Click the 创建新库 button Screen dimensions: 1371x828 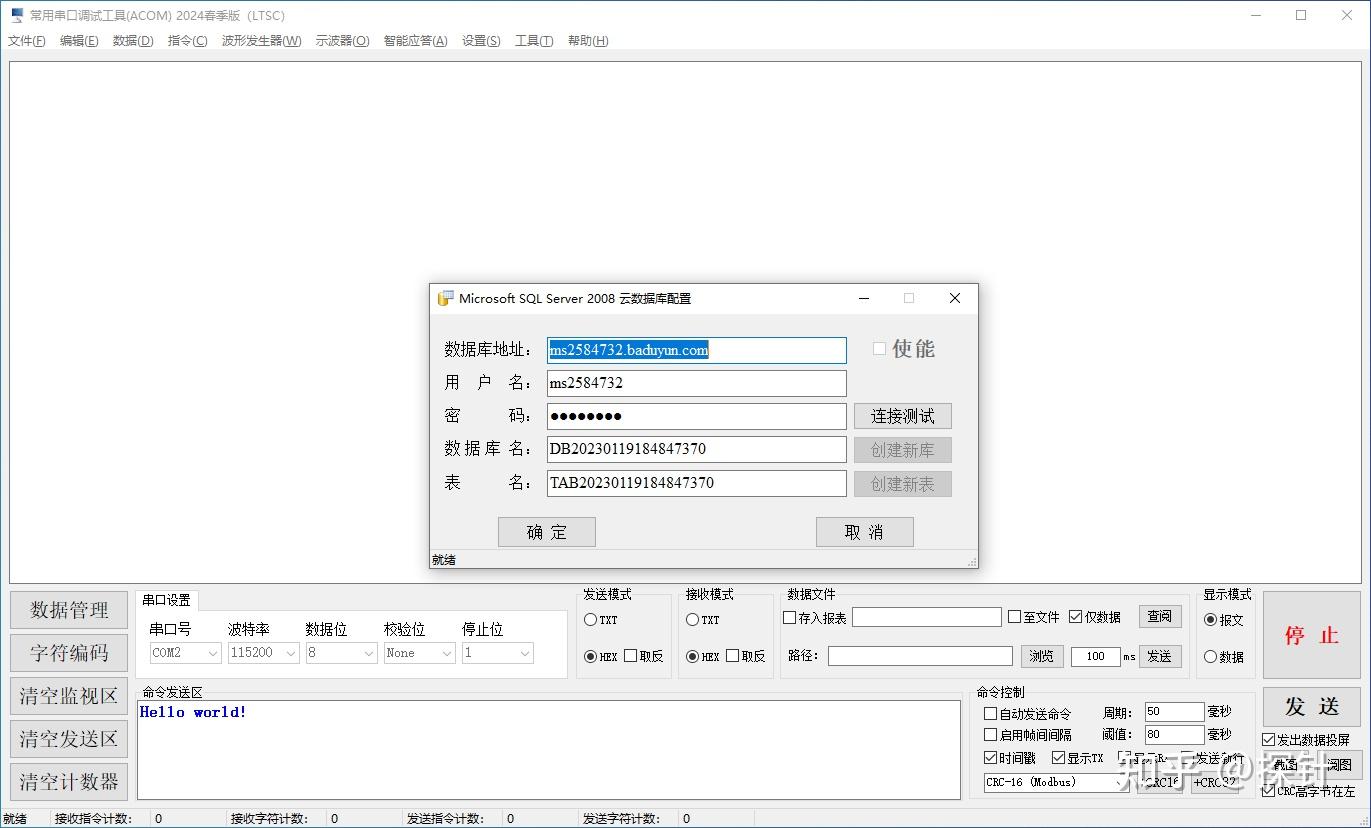pyautogui.click(x=903, y=450)
